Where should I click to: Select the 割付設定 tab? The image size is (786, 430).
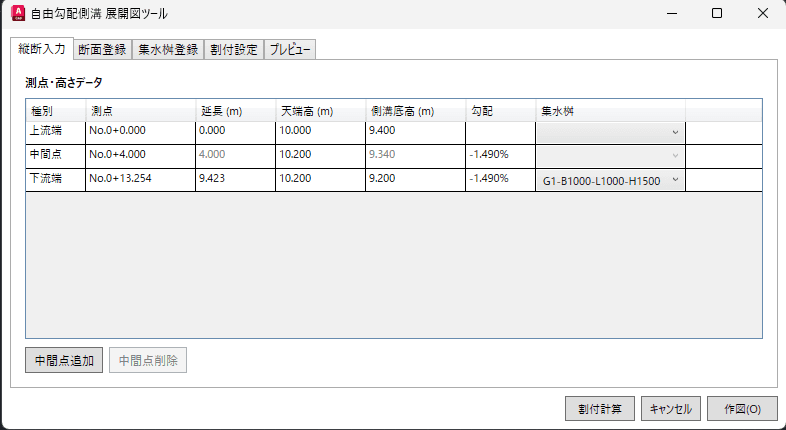point(232,50)
